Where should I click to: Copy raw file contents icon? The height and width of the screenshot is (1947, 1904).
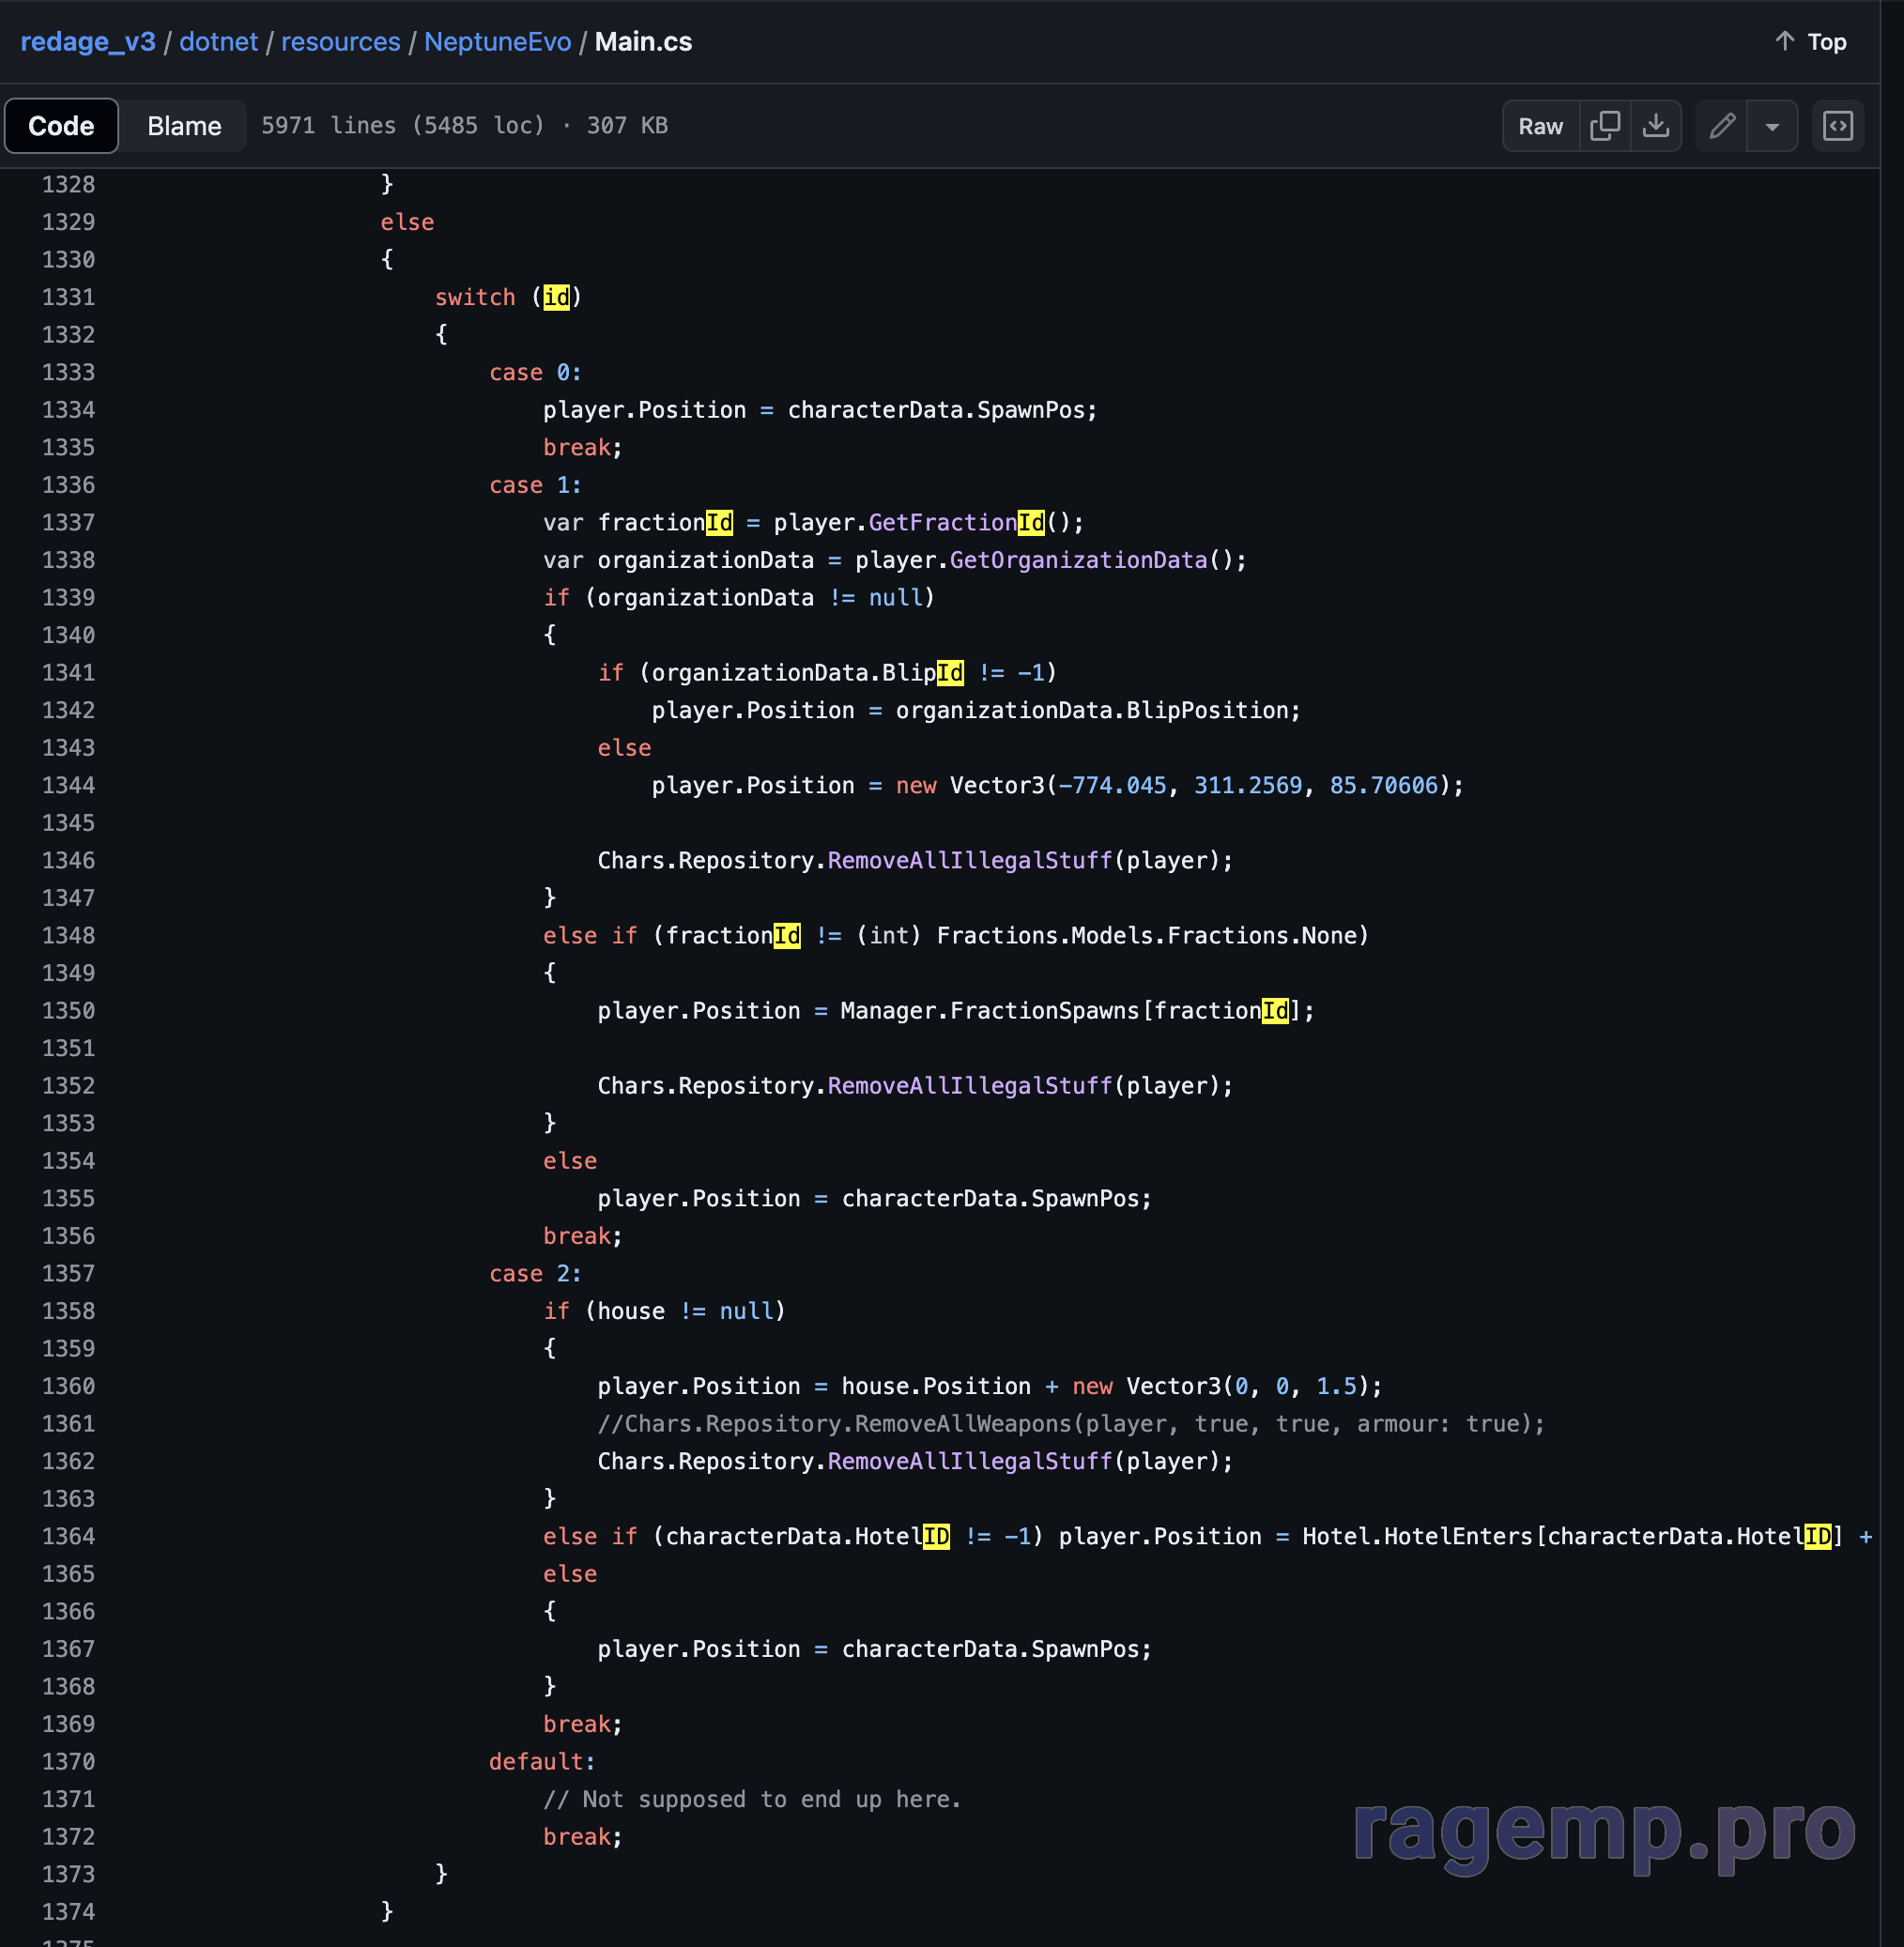[x=1604, y=126]
